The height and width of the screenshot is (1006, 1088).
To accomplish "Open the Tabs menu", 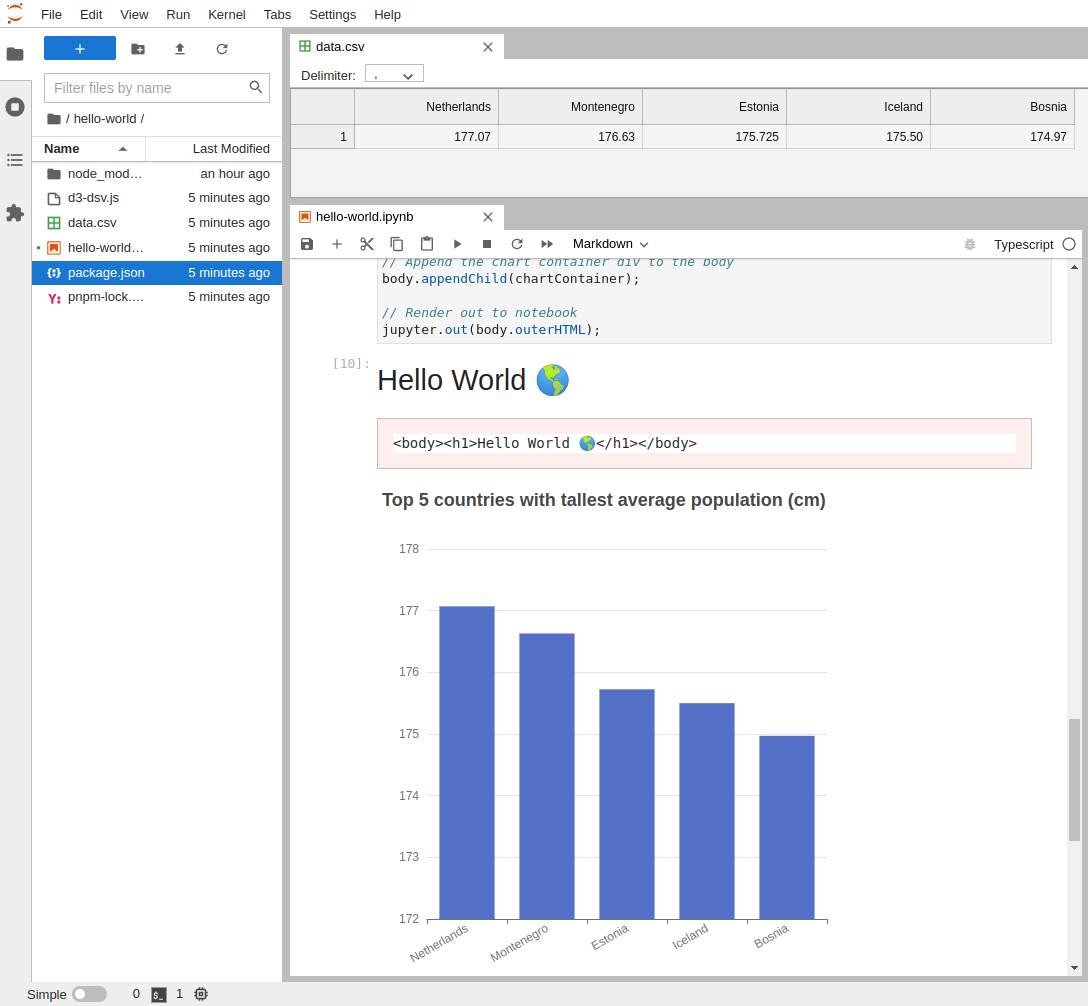I will 277,15.
